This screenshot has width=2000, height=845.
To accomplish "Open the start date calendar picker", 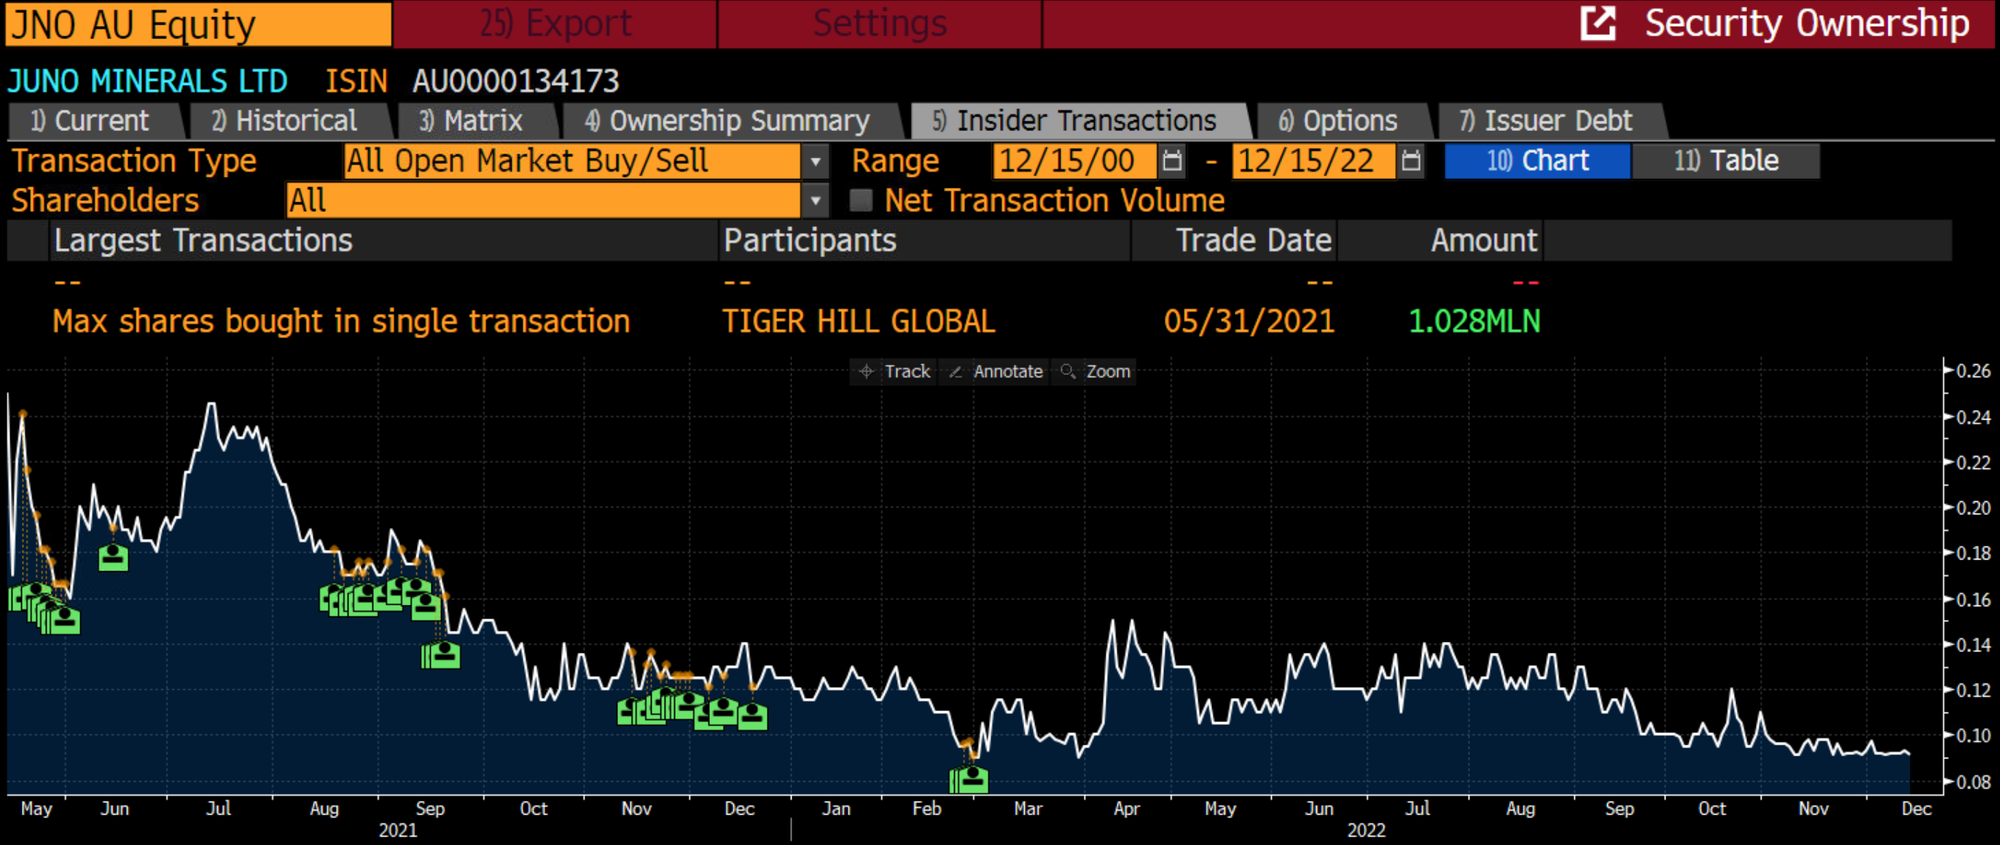I will (1172, 161).
